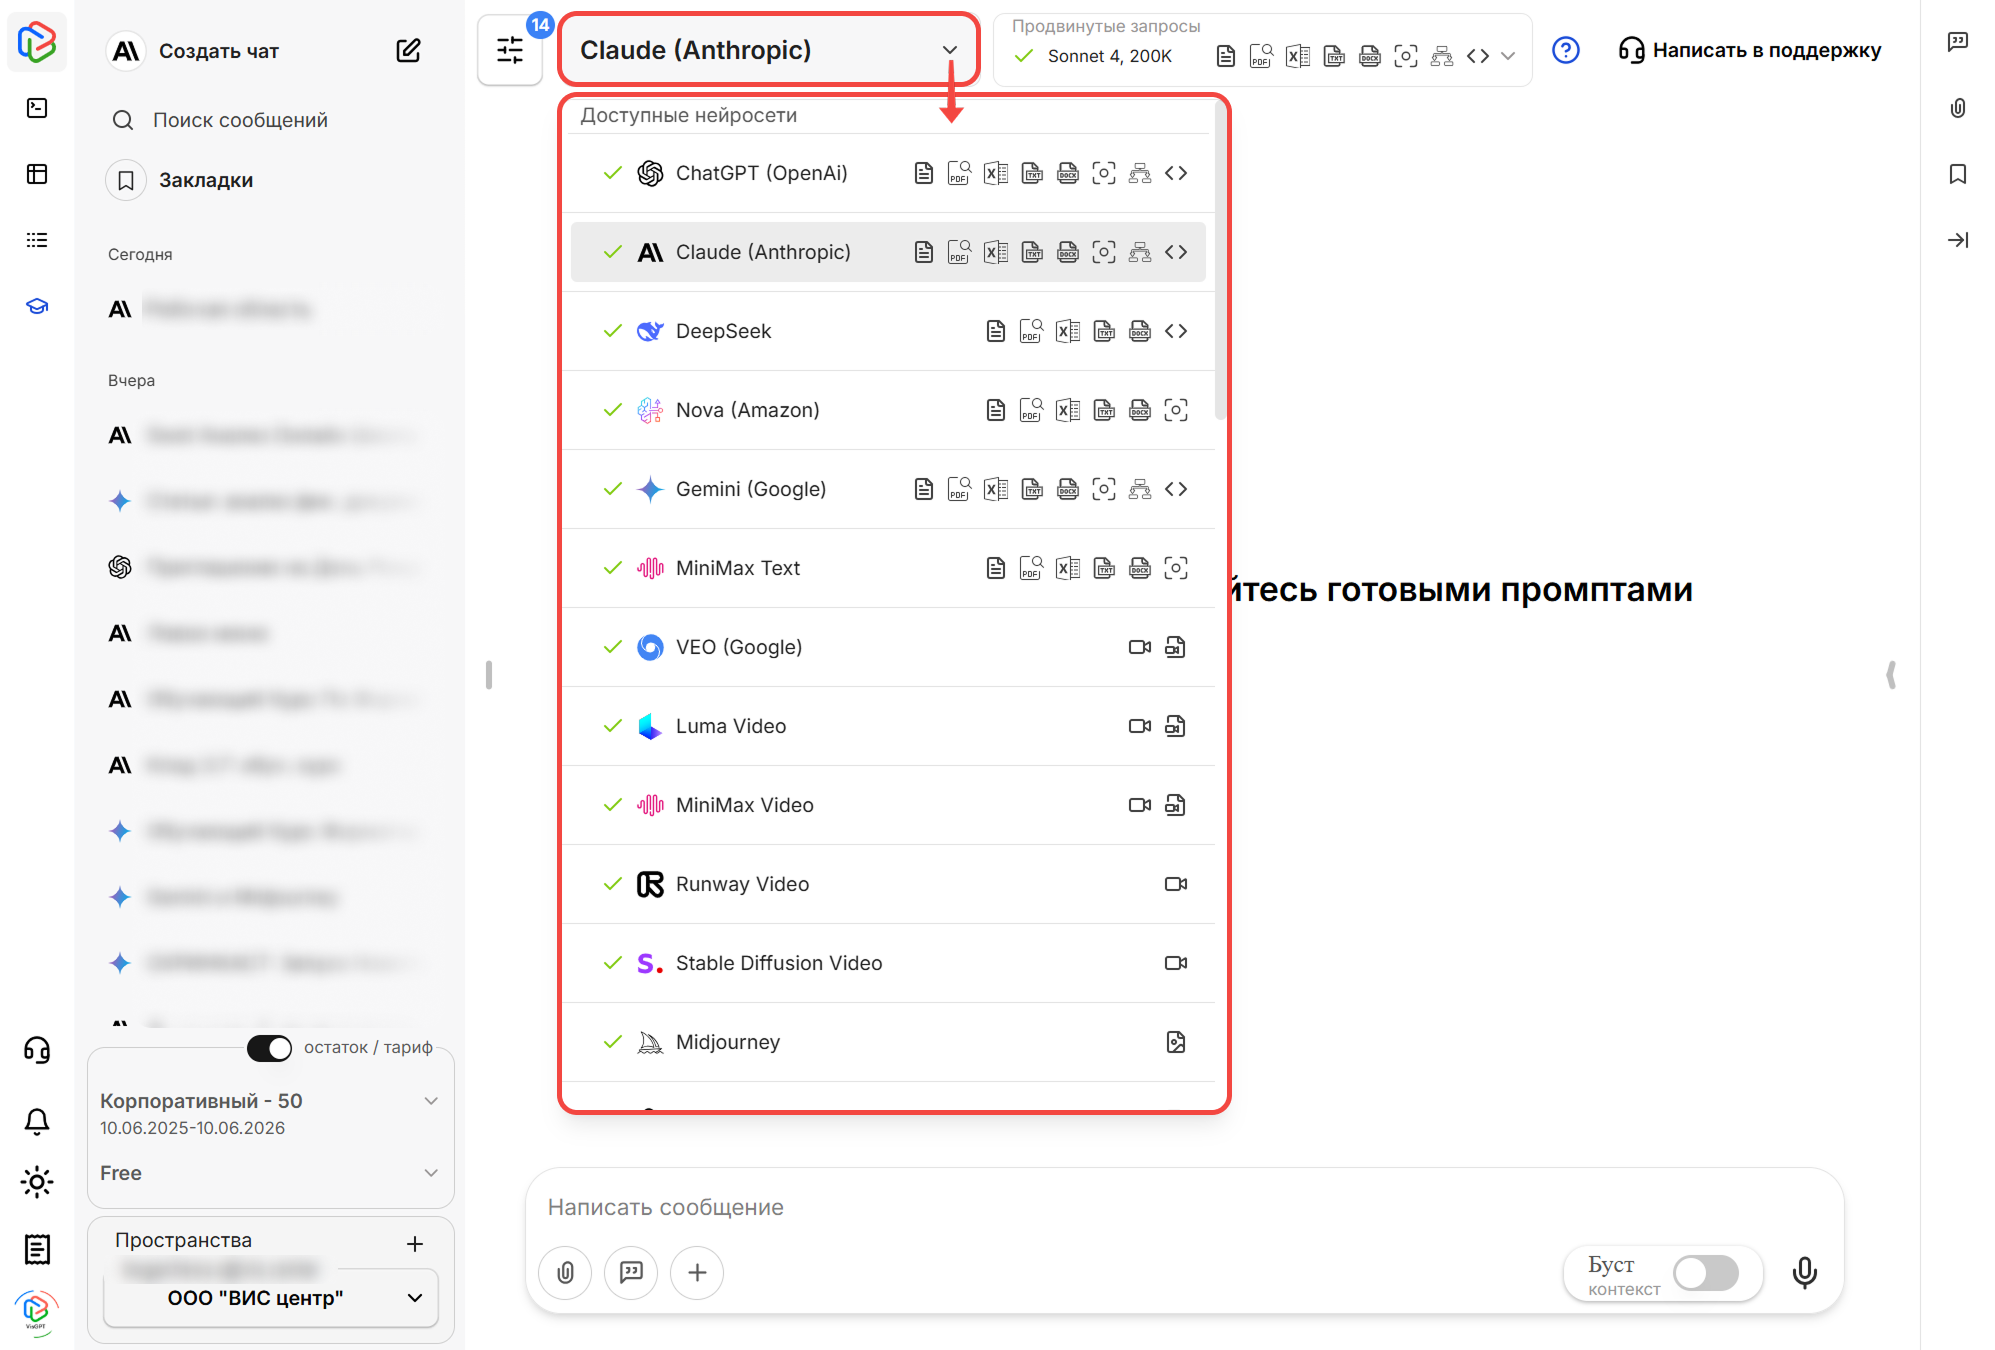
Task: Open the terminal icon in left rail
Action: point(37,108)
